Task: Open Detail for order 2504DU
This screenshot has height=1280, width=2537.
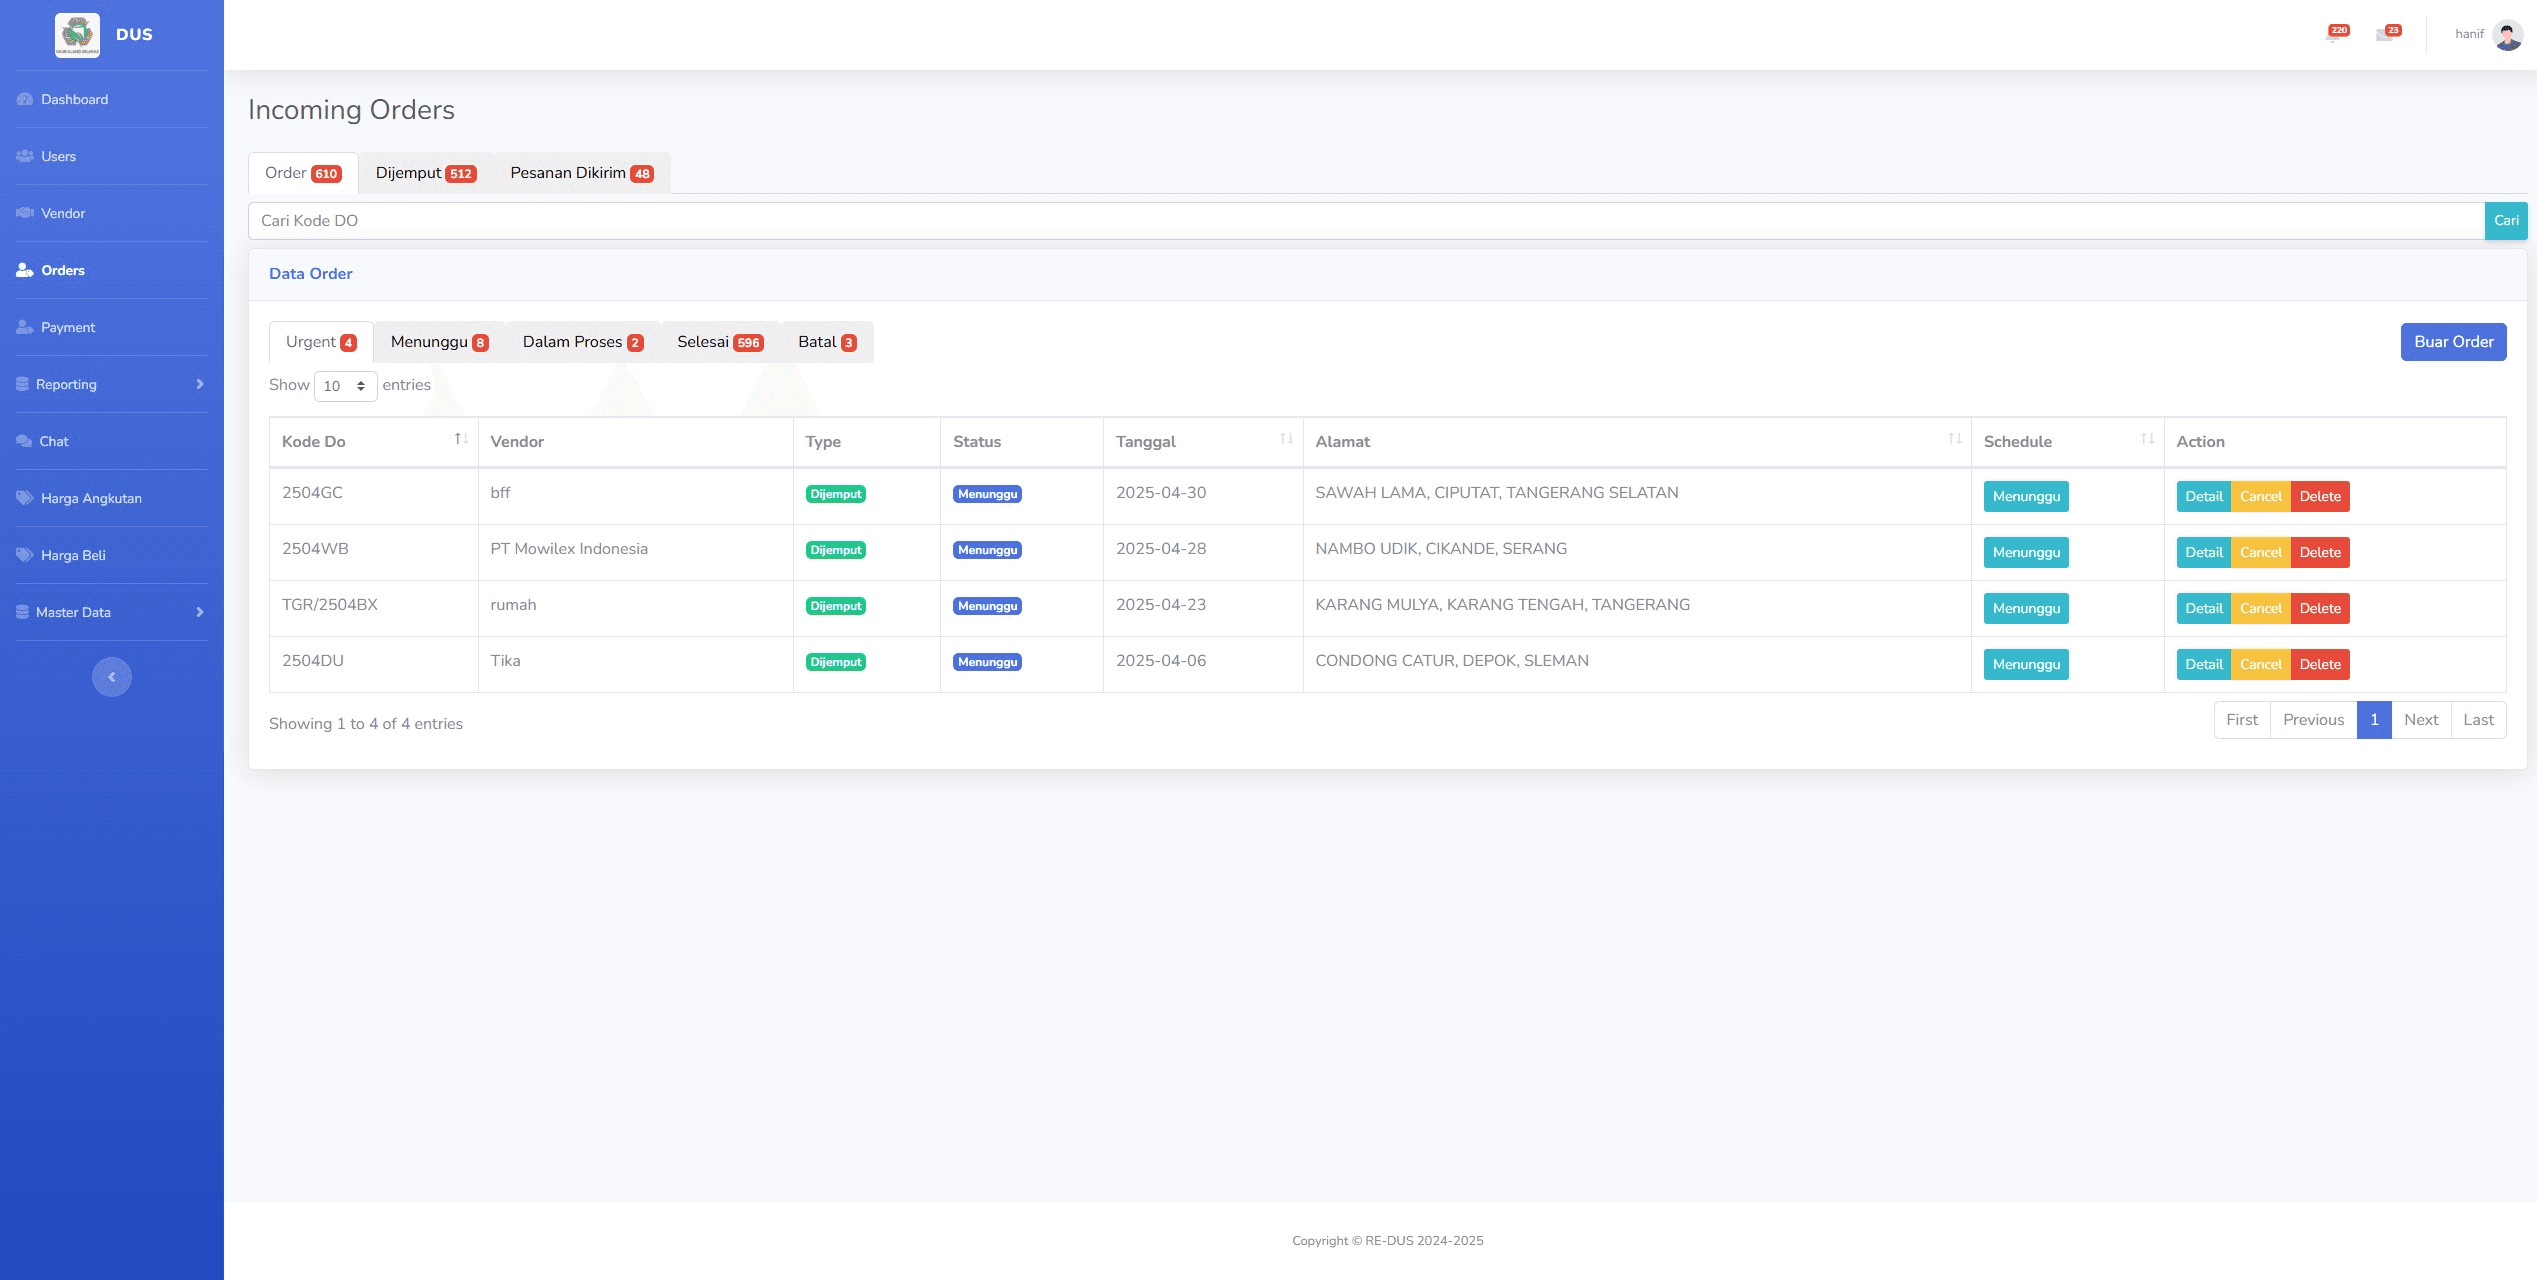Action: click(2203, 664)
